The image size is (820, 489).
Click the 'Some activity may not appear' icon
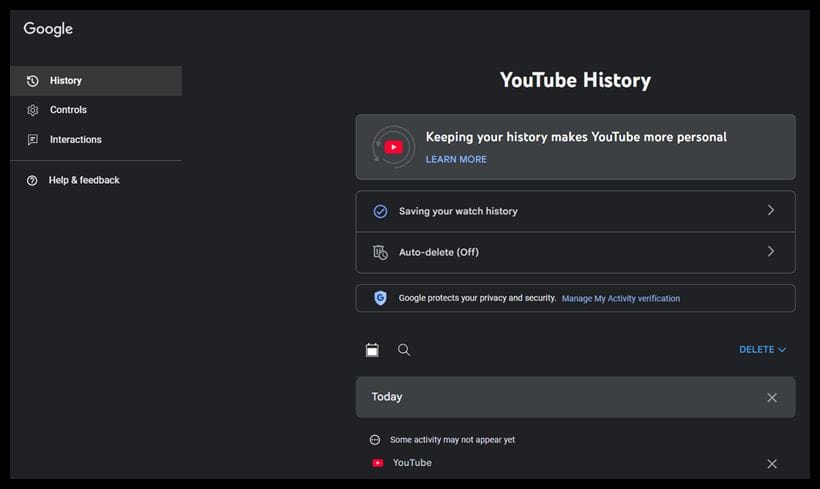[376, 440]
